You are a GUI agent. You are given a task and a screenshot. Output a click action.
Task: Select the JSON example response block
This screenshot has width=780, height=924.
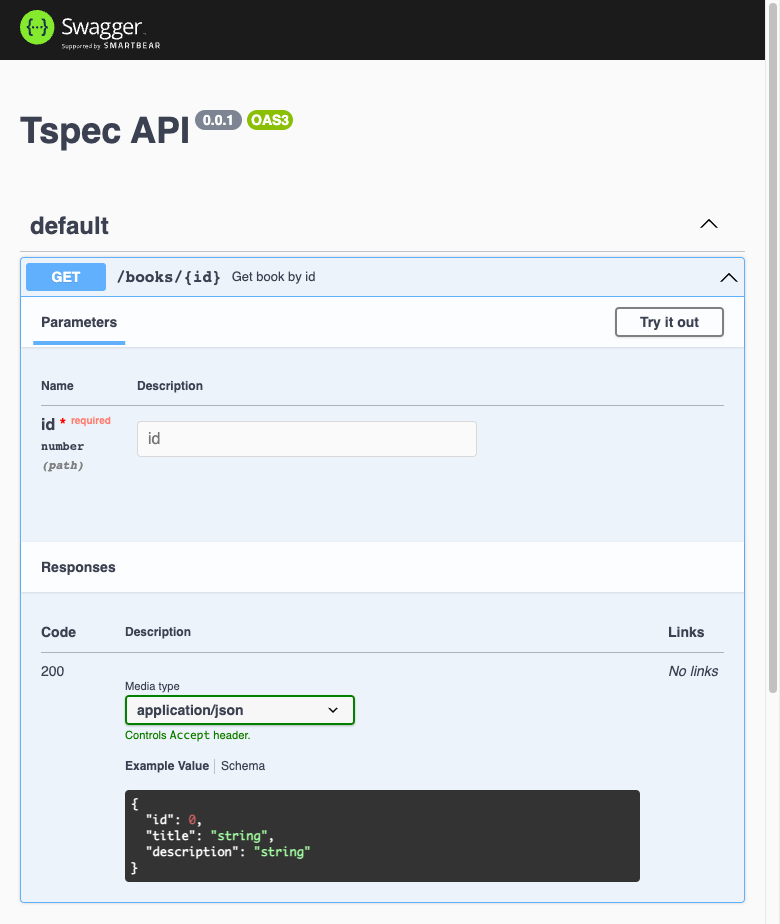382,836
